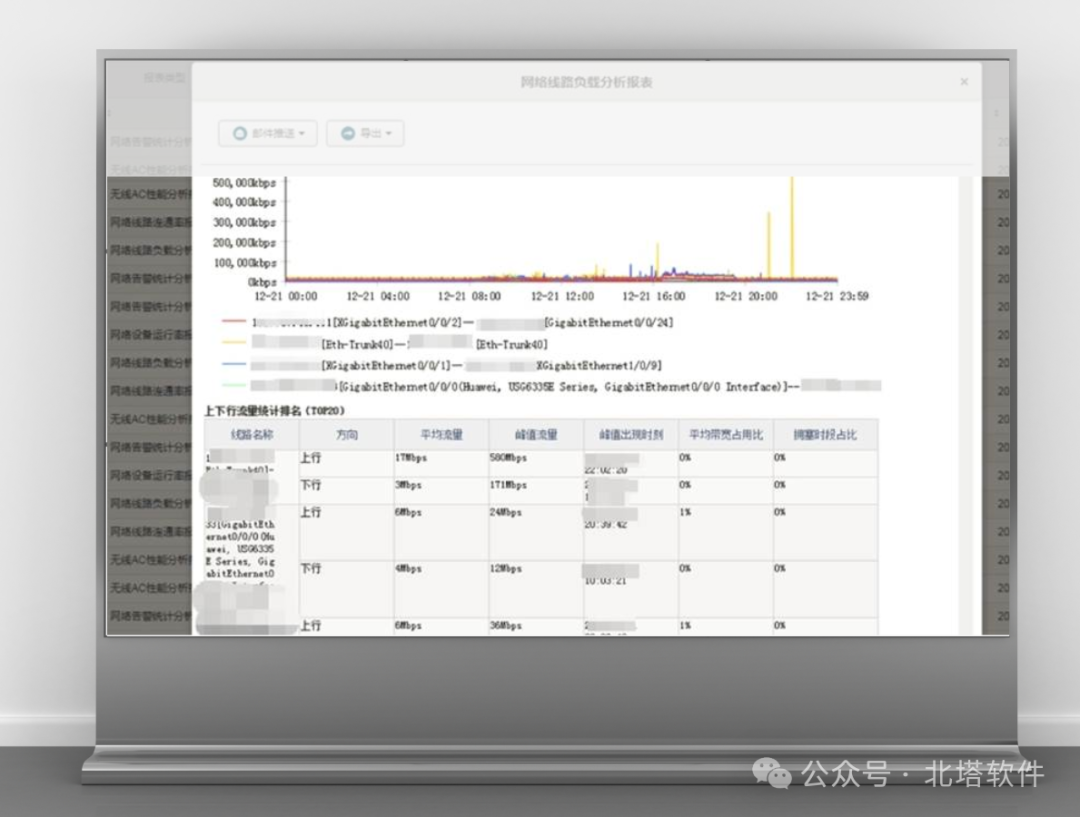Click the blue XGigabitEthernet0/0/1 legend entry
This screenshot has height=817, width=1080.
click(x=442, y=365)
